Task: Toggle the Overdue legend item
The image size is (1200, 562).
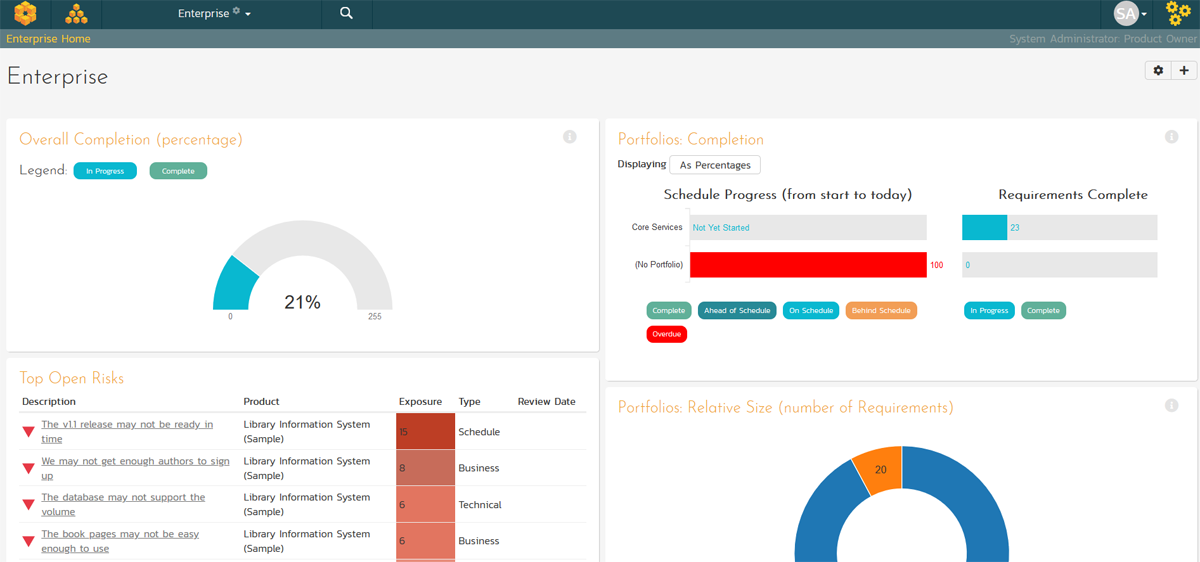Action: point(667,334)
